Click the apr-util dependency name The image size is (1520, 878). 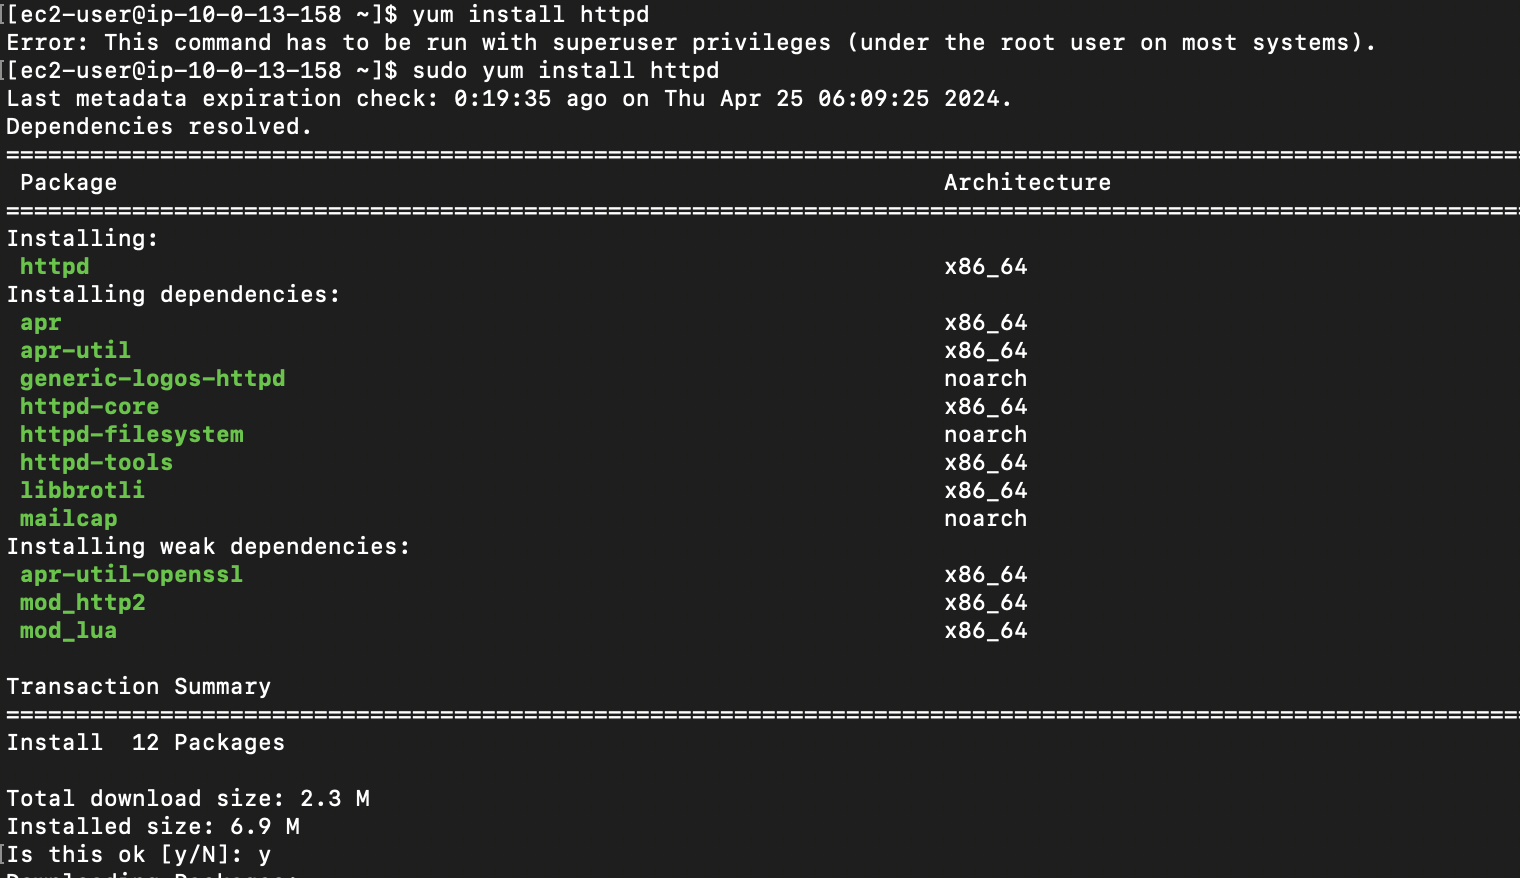(x=75, y=351)
